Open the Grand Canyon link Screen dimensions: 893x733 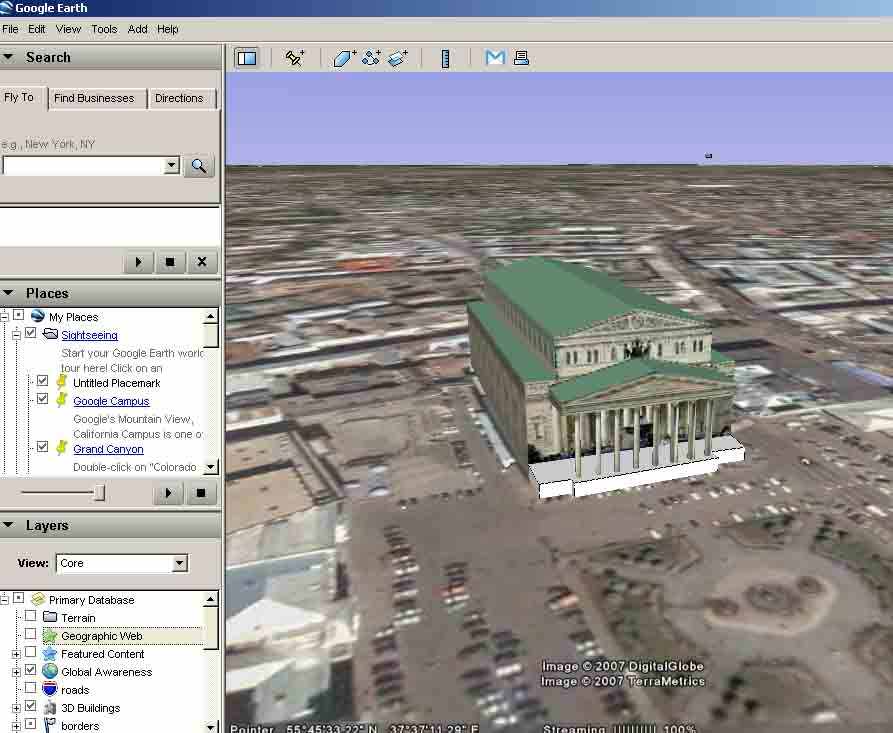108,449
